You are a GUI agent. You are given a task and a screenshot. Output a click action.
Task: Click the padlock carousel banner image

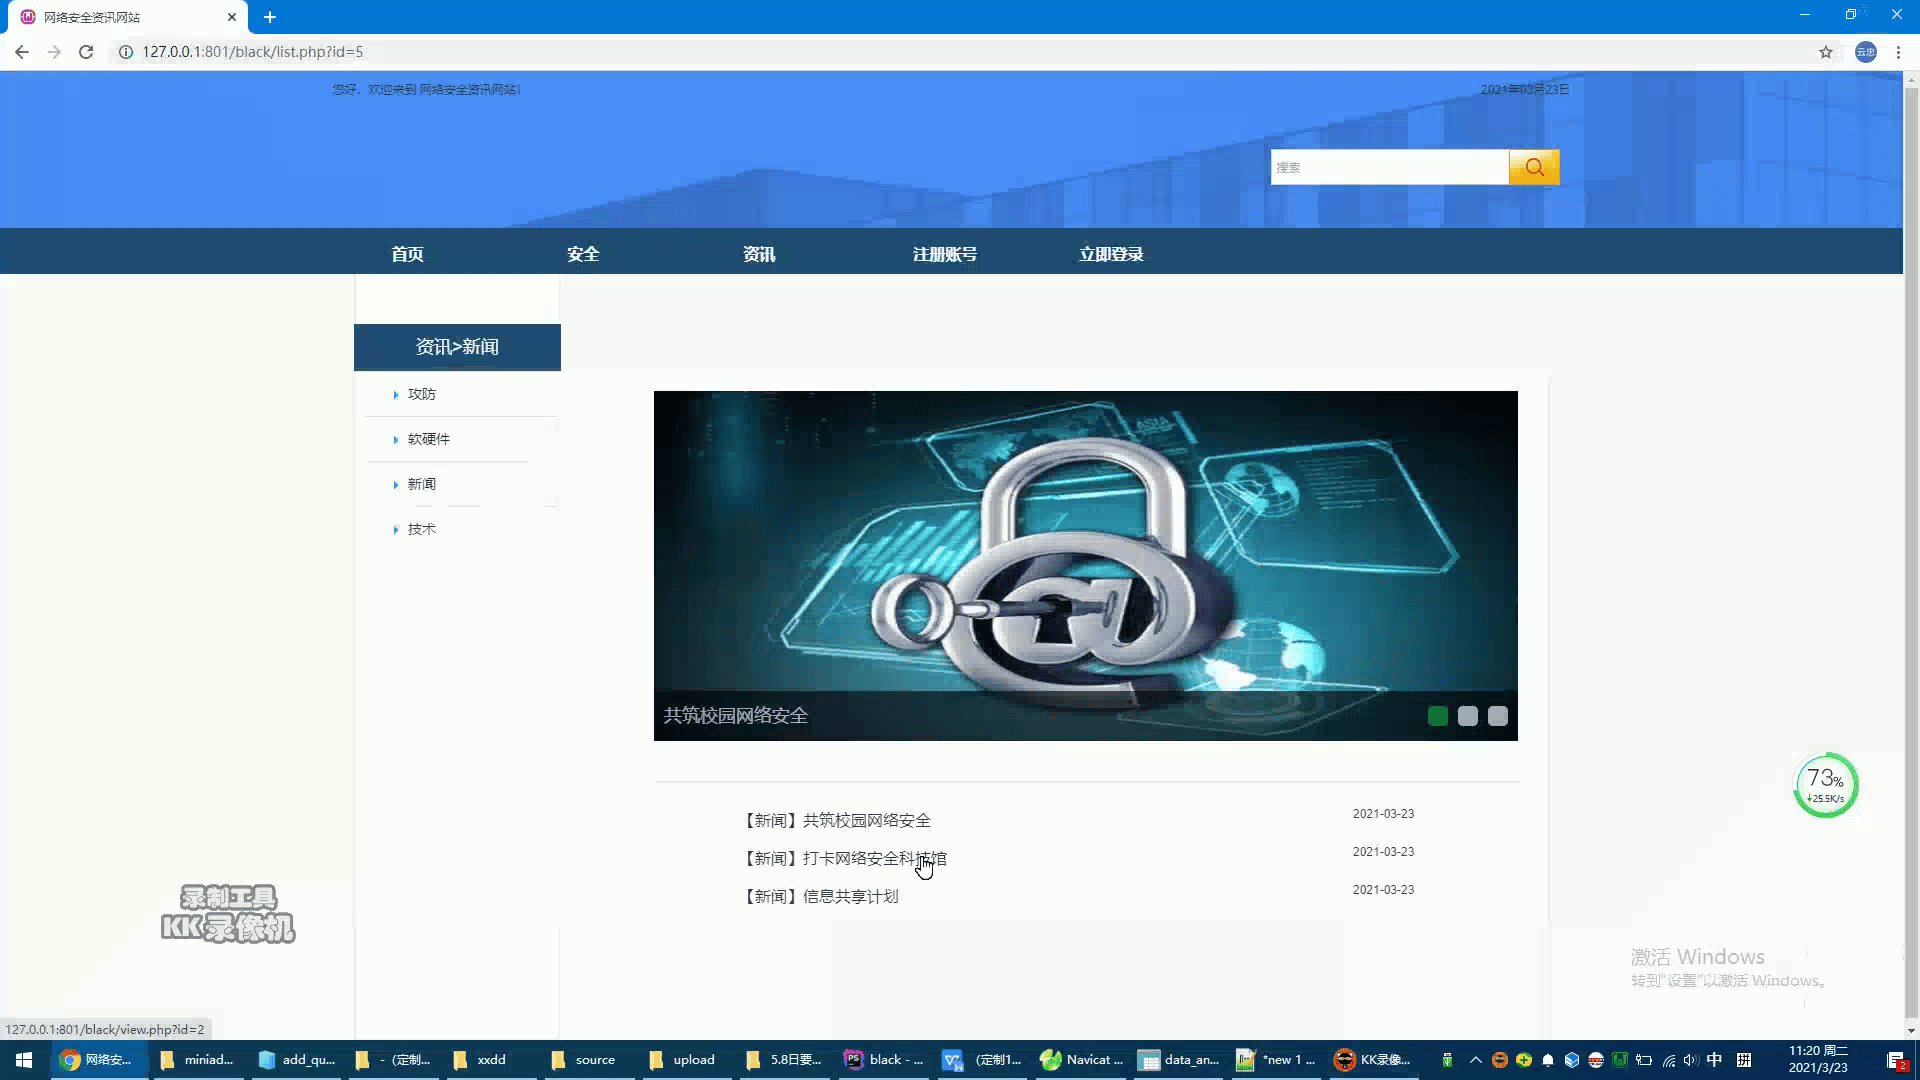click(x=1086, y=565)
